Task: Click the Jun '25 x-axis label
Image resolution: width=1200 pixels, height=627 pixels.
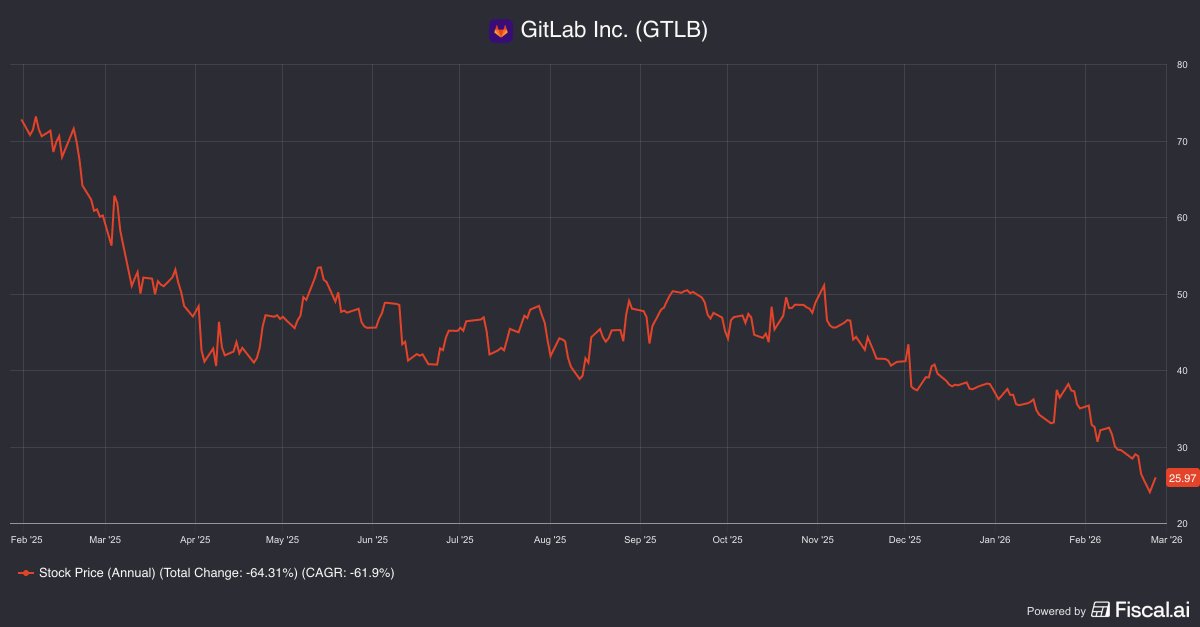Action: (x=372, y=539)
